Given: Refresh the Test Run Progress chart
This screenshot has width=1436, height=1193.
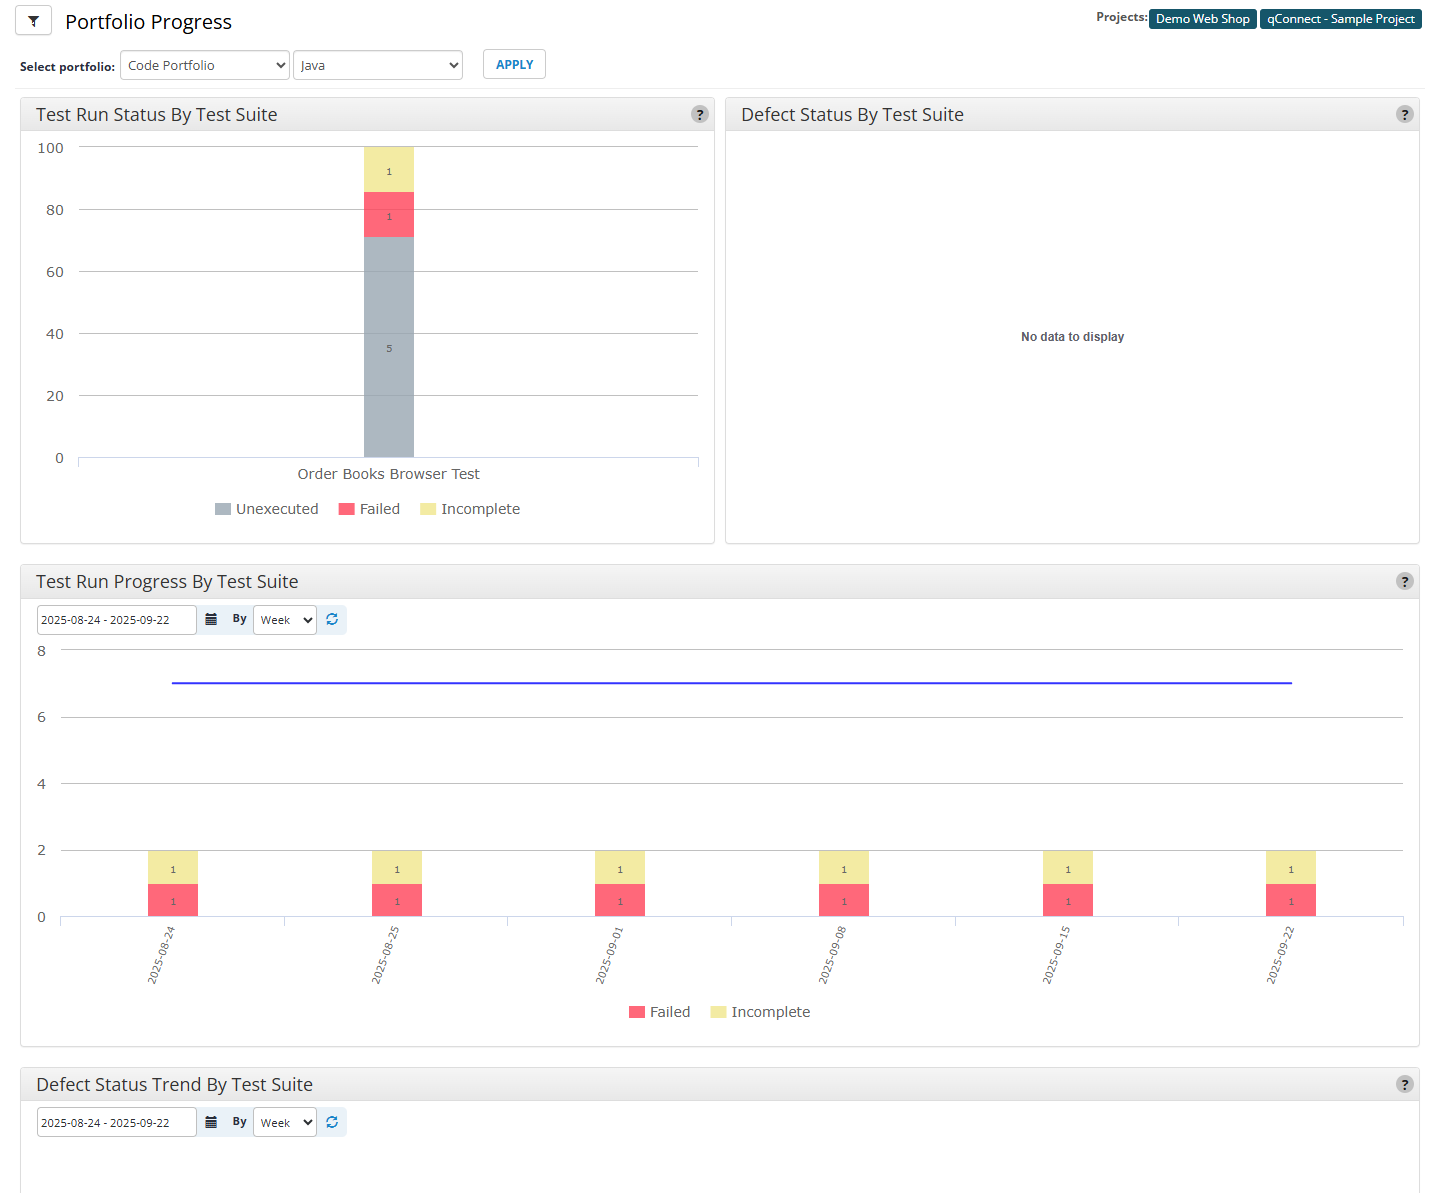Looking at the screenshot, I should 332,620.
